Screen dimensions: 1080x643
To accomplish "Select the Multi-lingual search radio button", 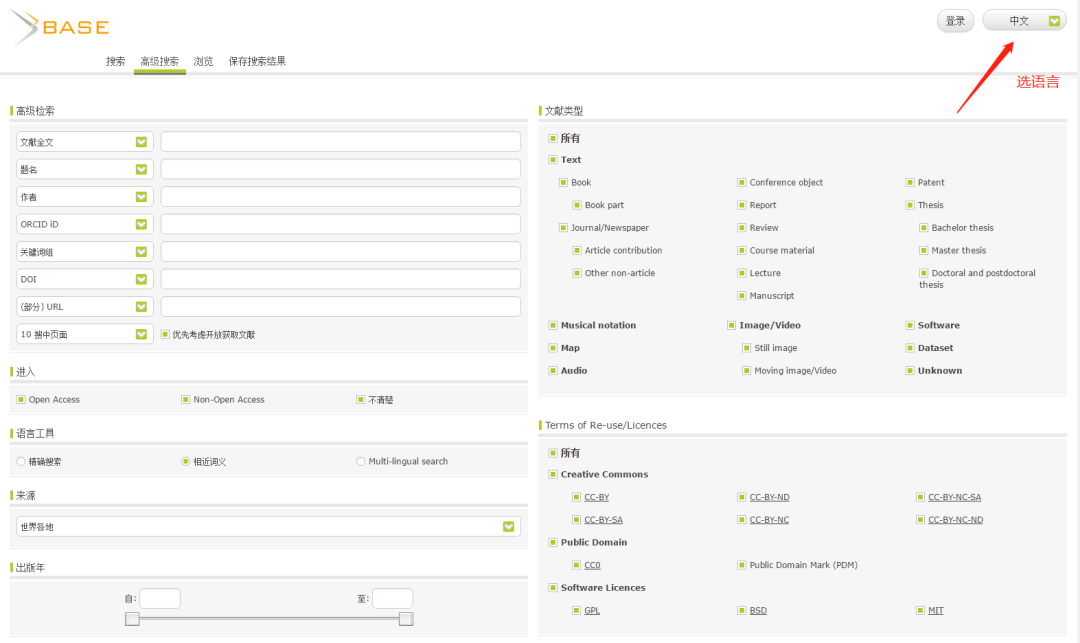I will [360, 461].
